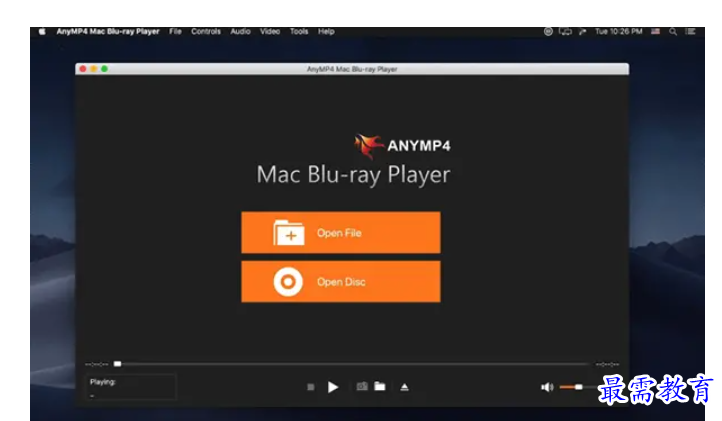Open the folder icon in the control bar
The image size is (722, 421).
[x=380, y=386]
